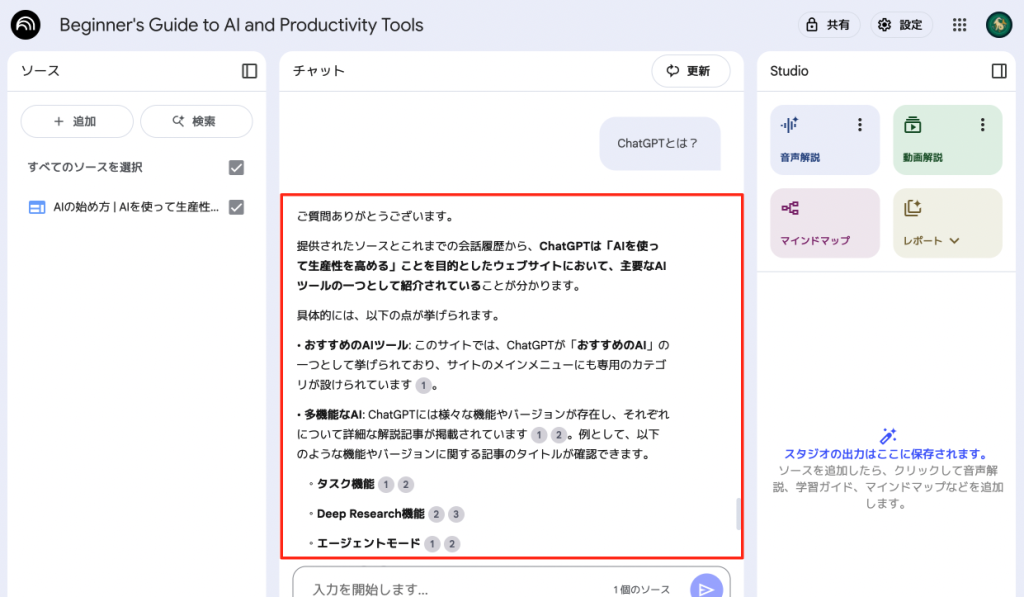Collapse the Sources panel
This screenshot has width=1024, height=597.
249,71
